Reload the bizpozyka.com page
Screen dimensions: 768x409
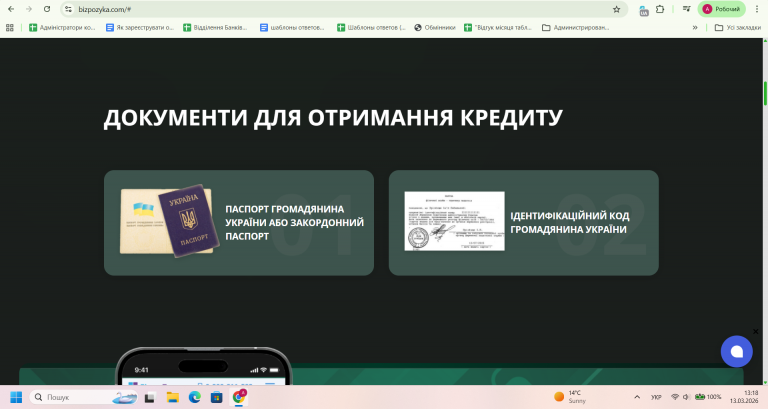[x=47, y=9]
